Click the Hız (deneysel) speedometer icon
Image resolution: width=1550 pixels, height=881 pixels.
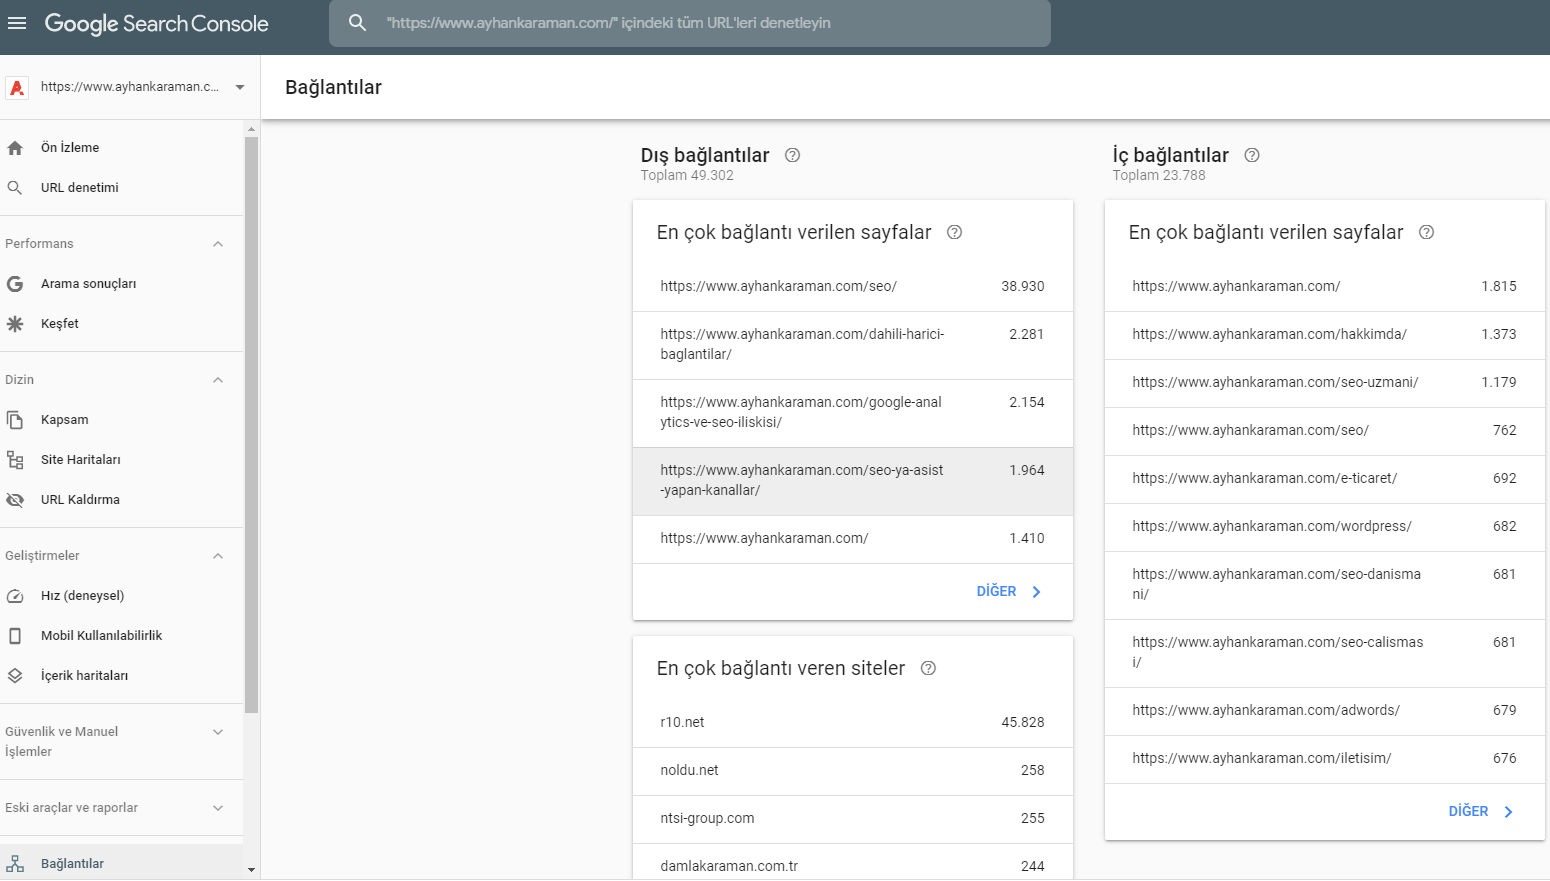15,596
